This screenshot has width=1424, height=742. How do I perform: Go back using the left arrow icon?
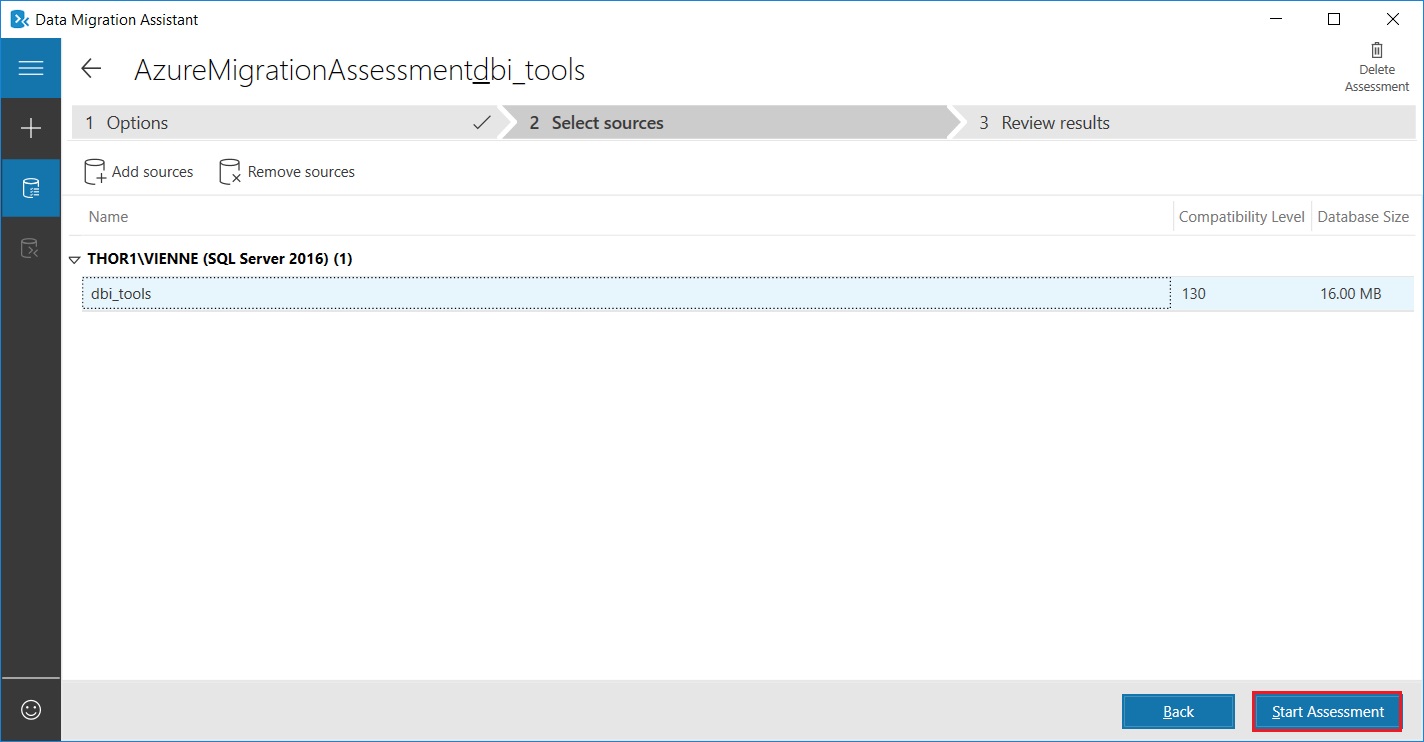pos(91,68)
